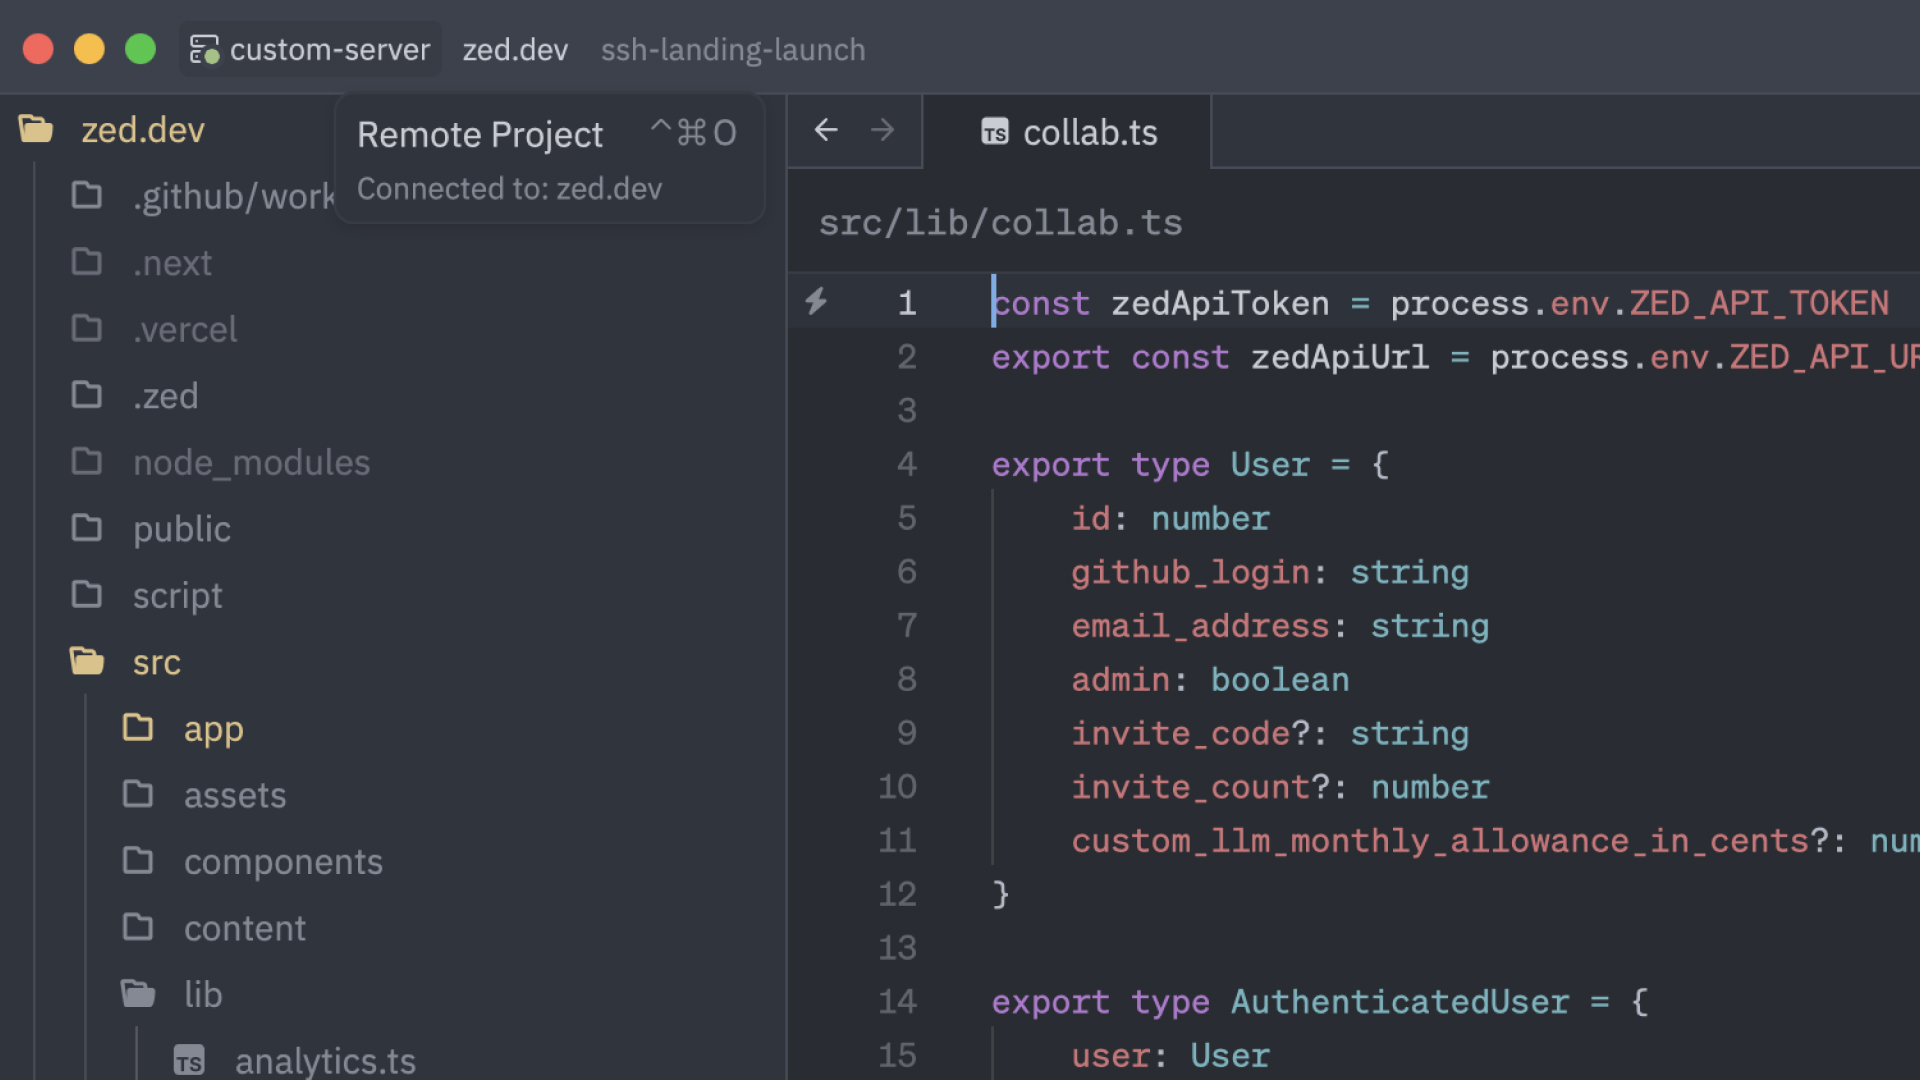Navigate back with the left arrow
The height and width of the screenshot is (1080, 1920).
(x=826, y=131)
